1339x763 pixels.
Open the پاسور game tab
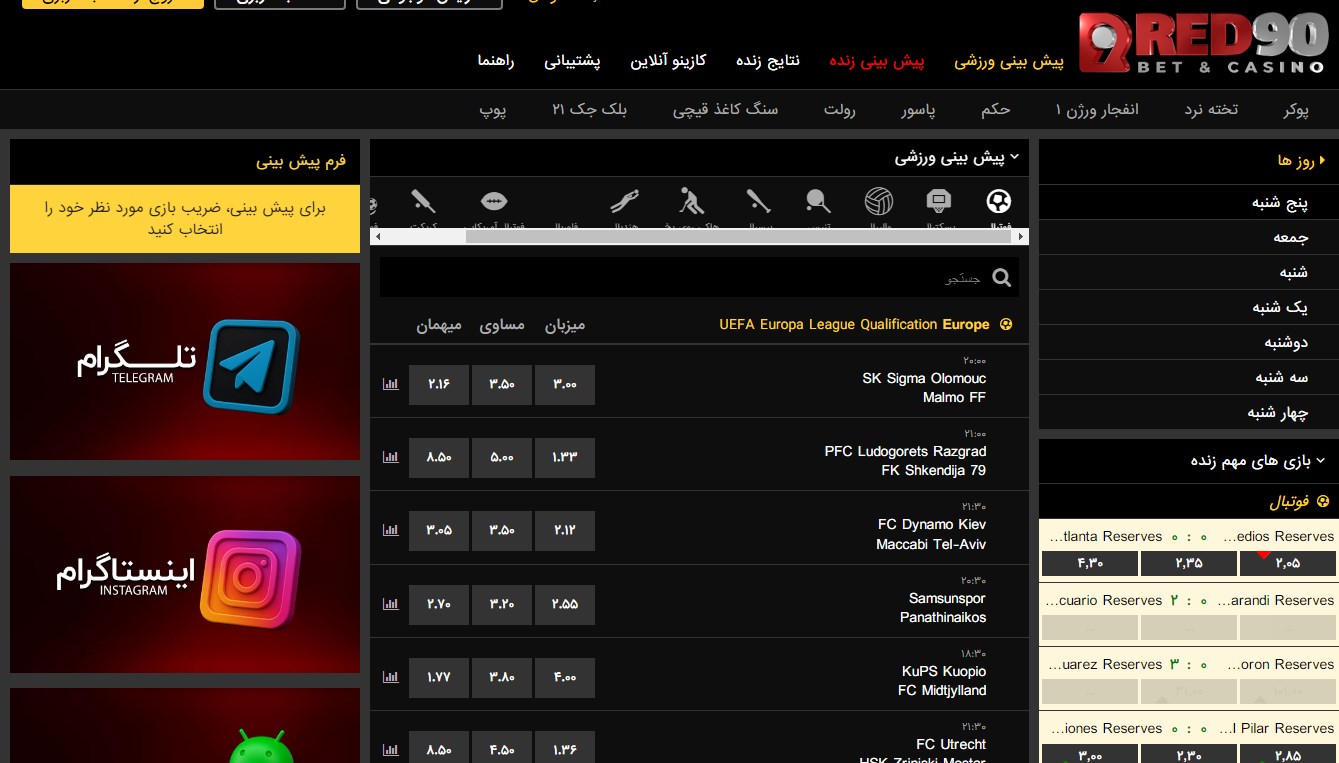(x=918, y=110)
